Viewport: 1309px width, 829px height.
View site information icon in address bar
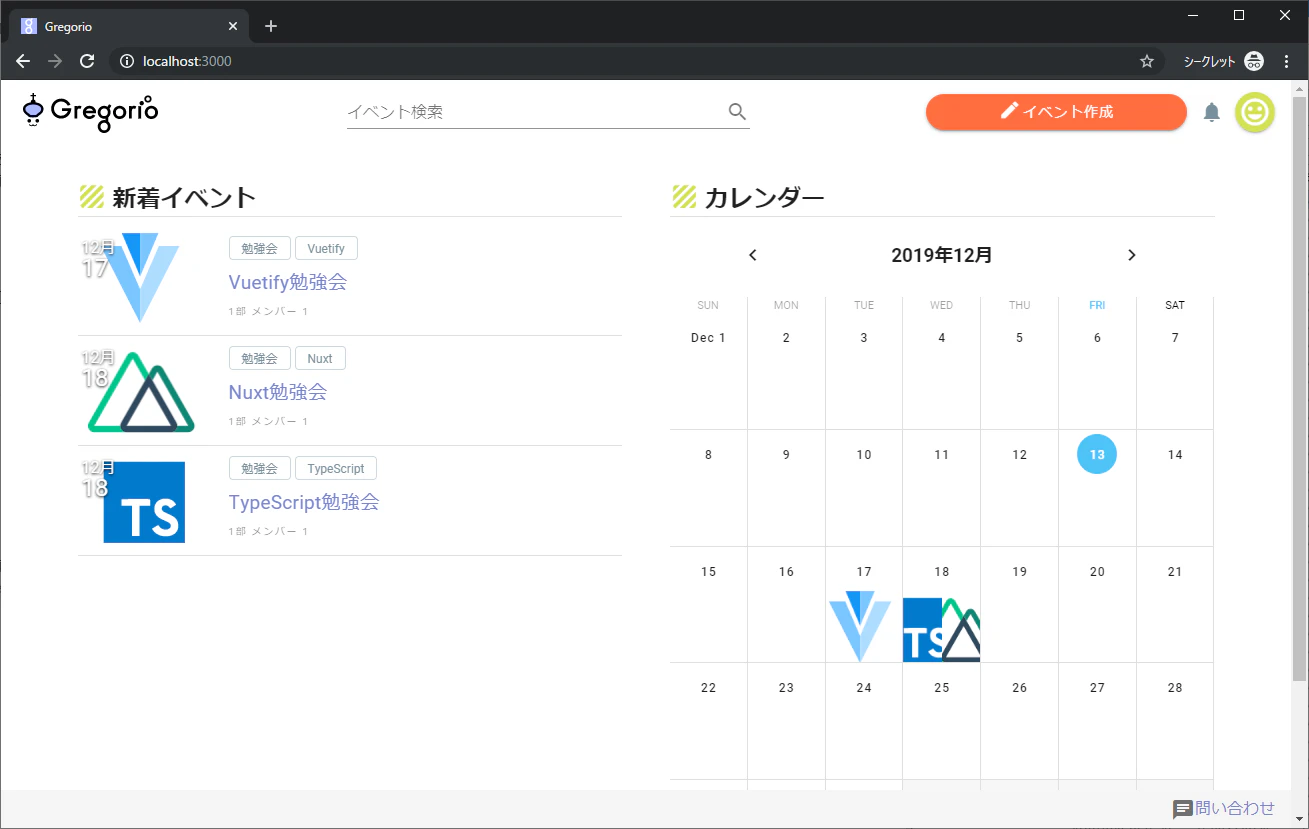127,61
